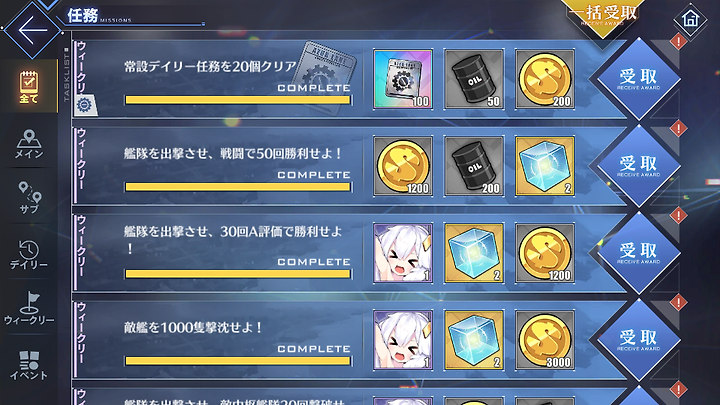The height and width of the screenshot is (405, 720).
Task: View character reward in the A-rank mission
Action: pyautogui.click(x=403, y=253)
